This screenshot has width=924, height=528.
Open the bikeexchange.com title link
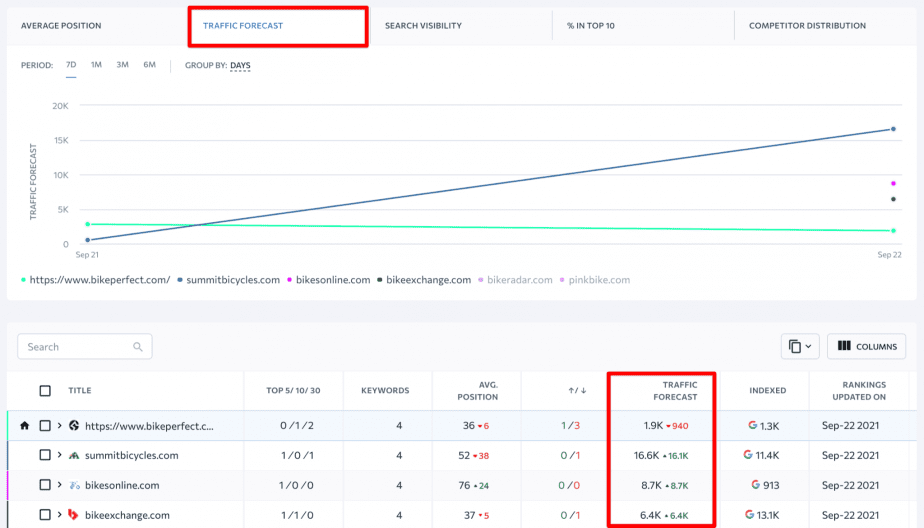[127, 515]
